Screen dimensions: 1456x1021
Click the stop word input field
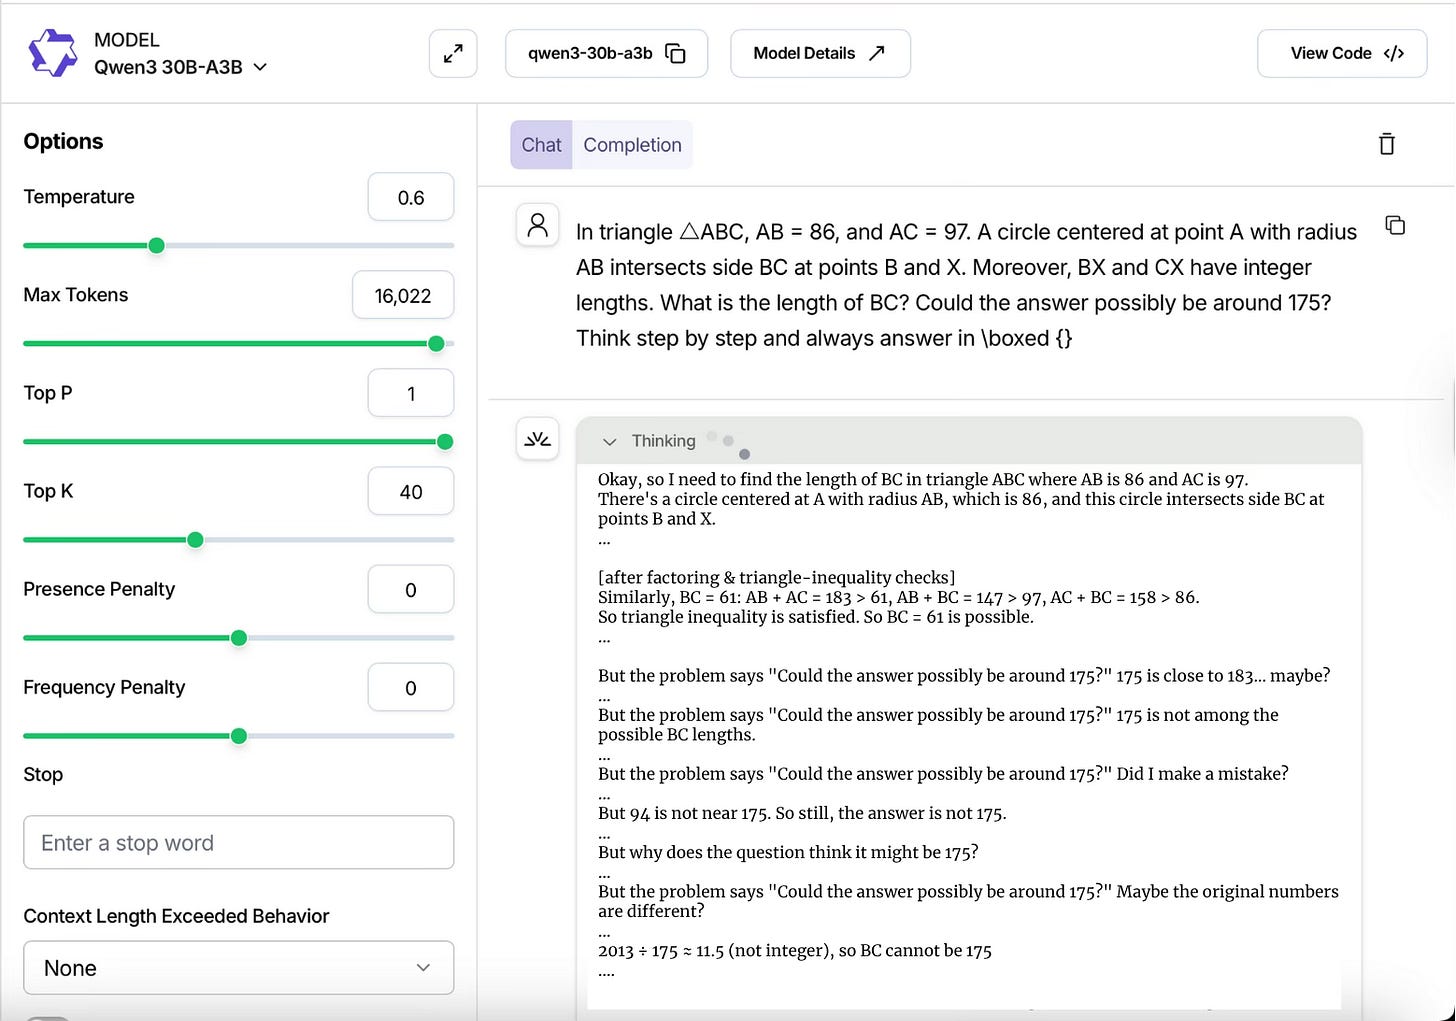[x=239, y=842]
